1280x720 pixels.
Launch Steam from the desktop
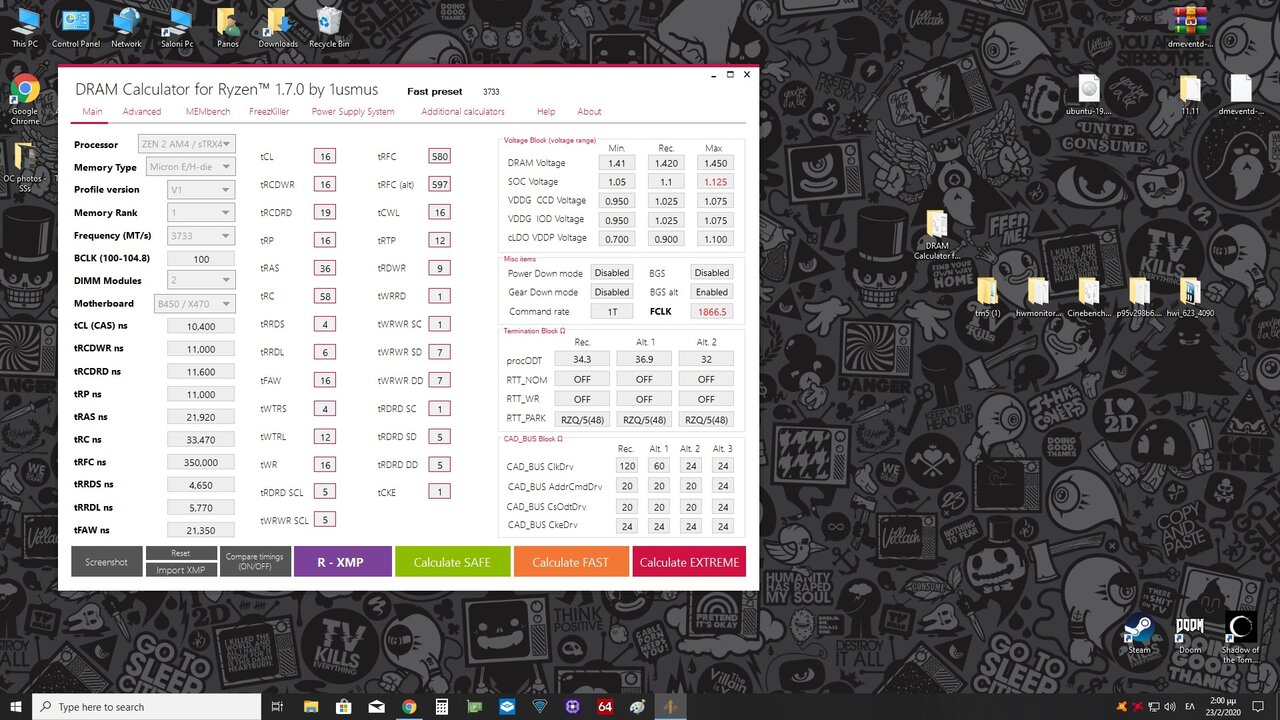1139,628
